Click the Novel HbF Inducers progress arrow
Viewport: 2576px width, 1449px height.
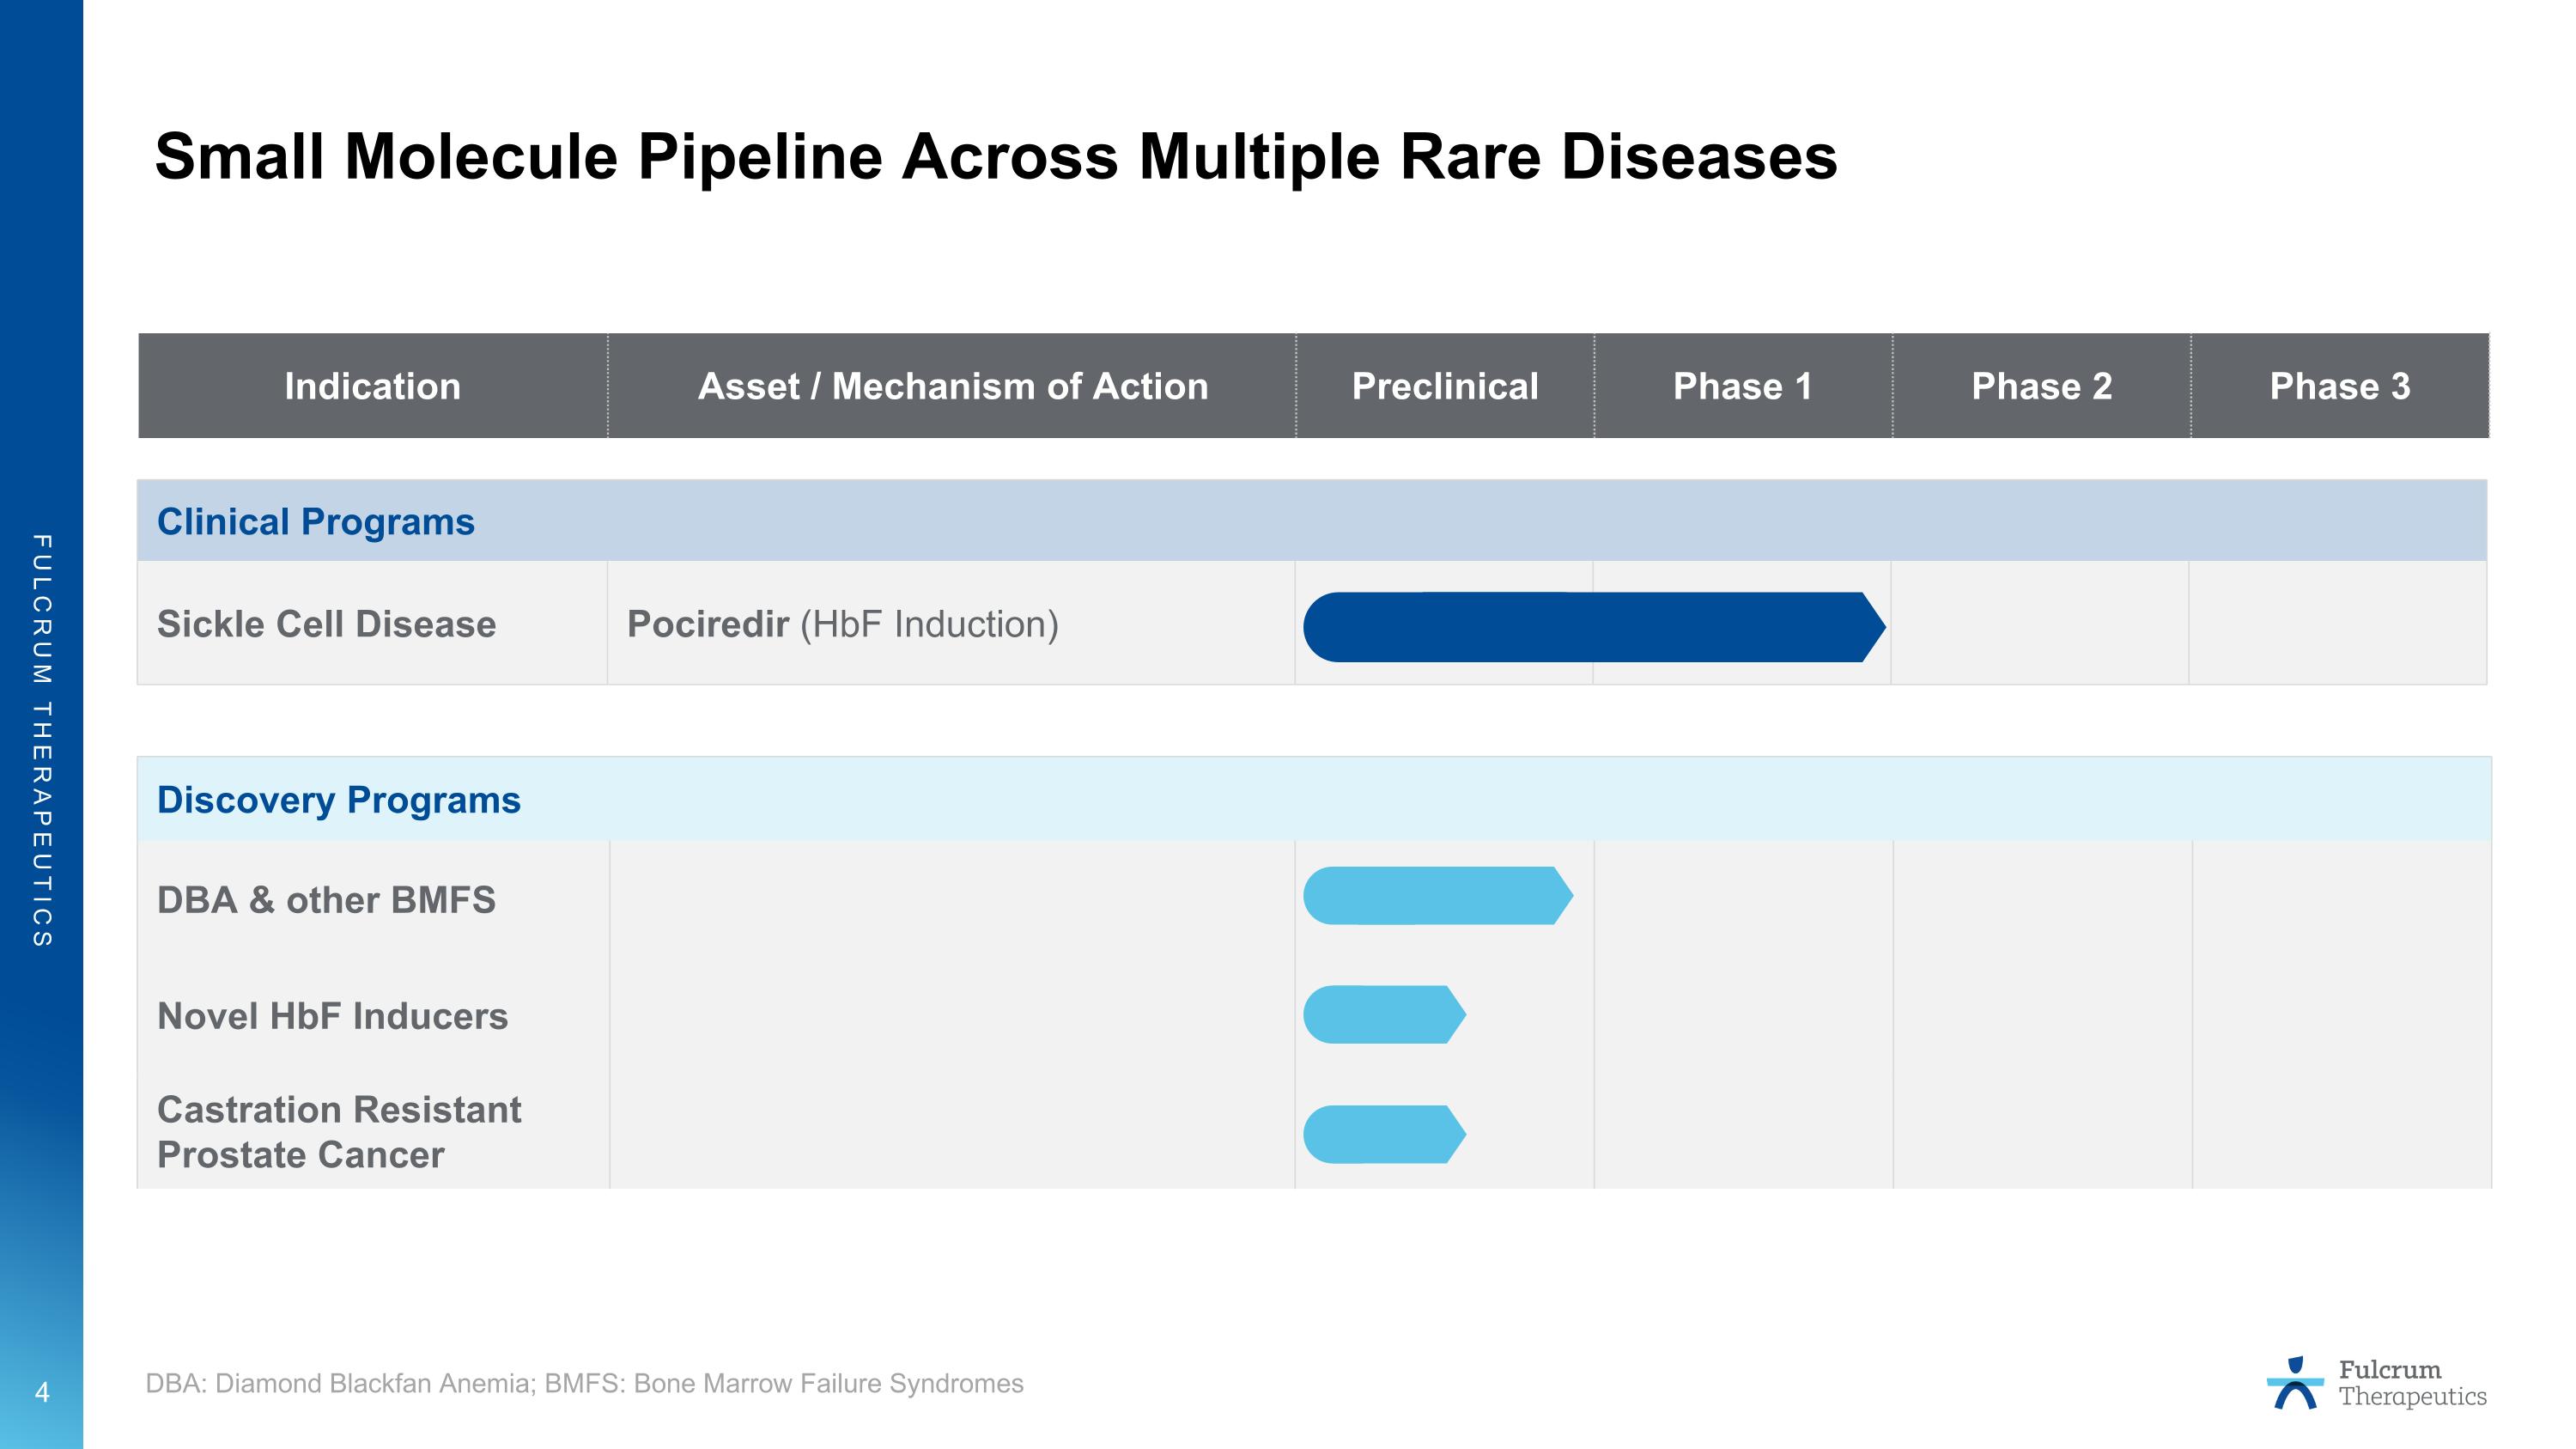tap(1383, 1015)
